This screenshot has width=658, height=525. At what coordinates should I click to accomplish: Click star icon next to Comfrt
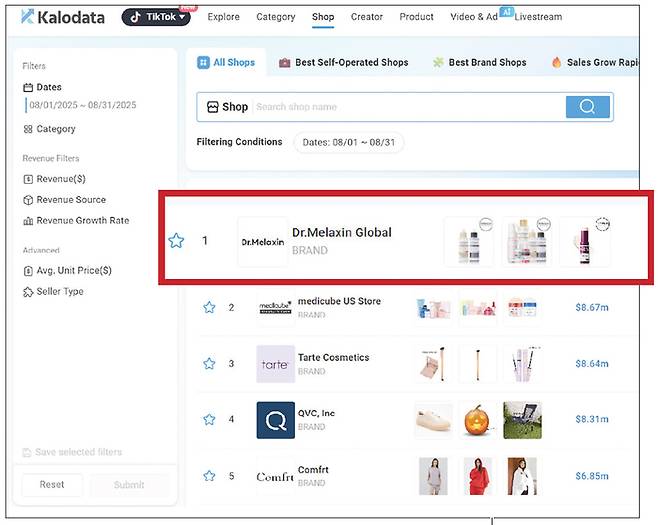209,476
